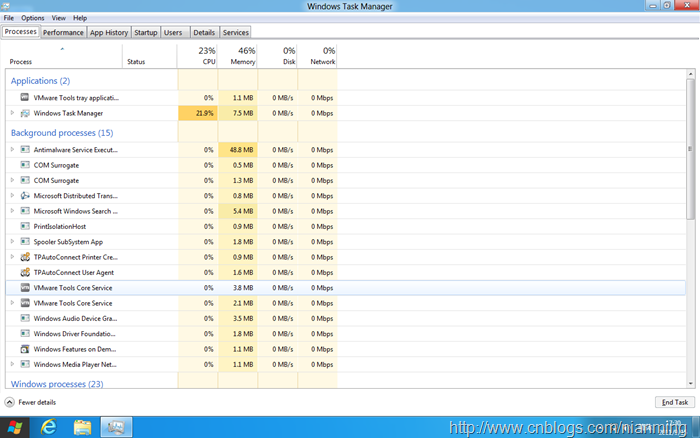Screen dimensions: 700x438
Task: Click the VMware Tools tray application icon
Action: pyautogui.click(x=25, y=97)
